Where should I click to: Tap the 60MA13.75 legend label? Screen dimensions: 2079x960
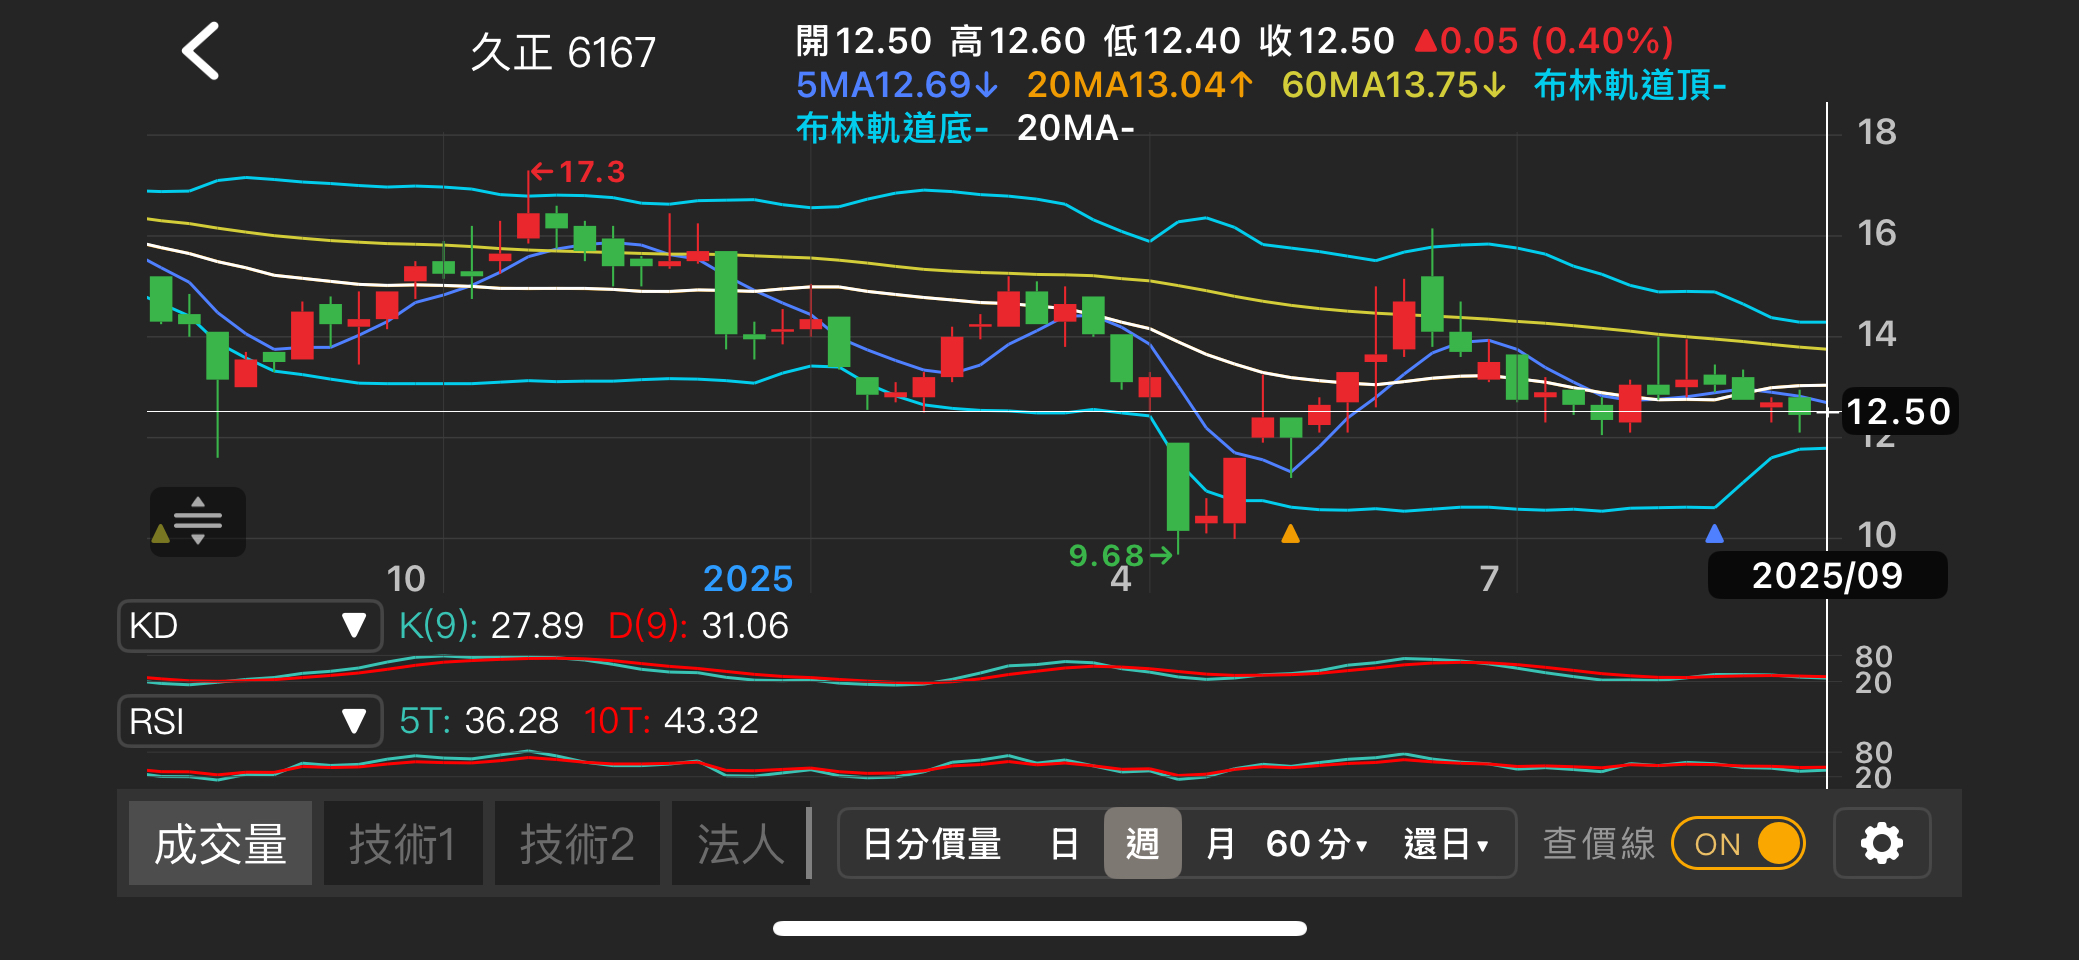click(x=1394, y=85)
